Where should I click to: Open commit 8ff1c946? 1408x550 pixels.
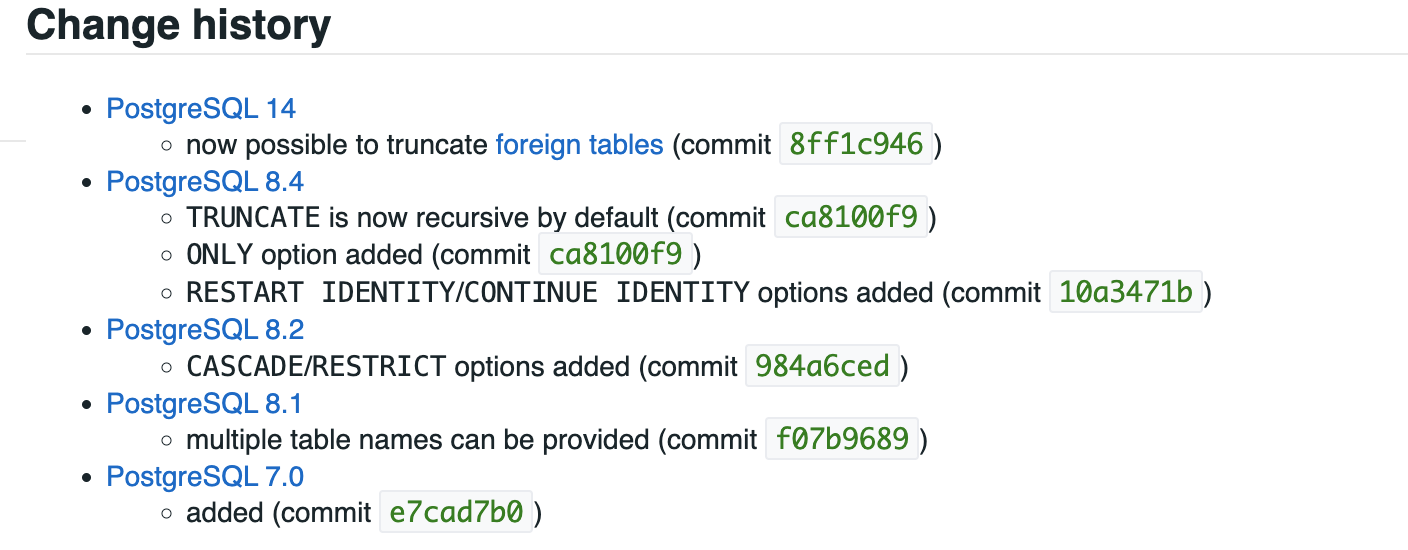pyautogui.click(x=856, y=144)
